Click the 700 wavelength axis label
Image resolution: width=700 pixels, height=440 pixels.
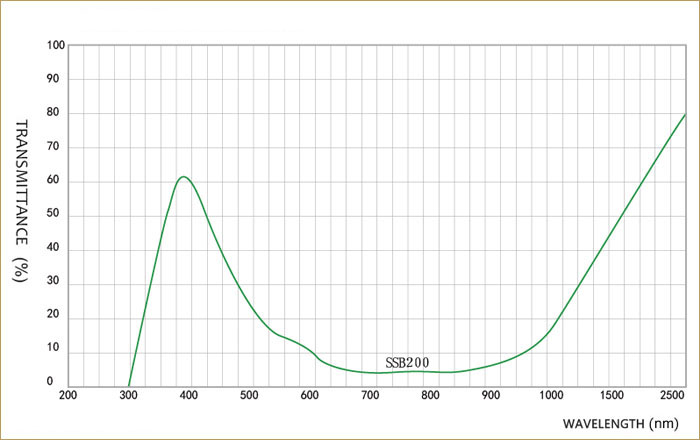click(x=370, y=395)
